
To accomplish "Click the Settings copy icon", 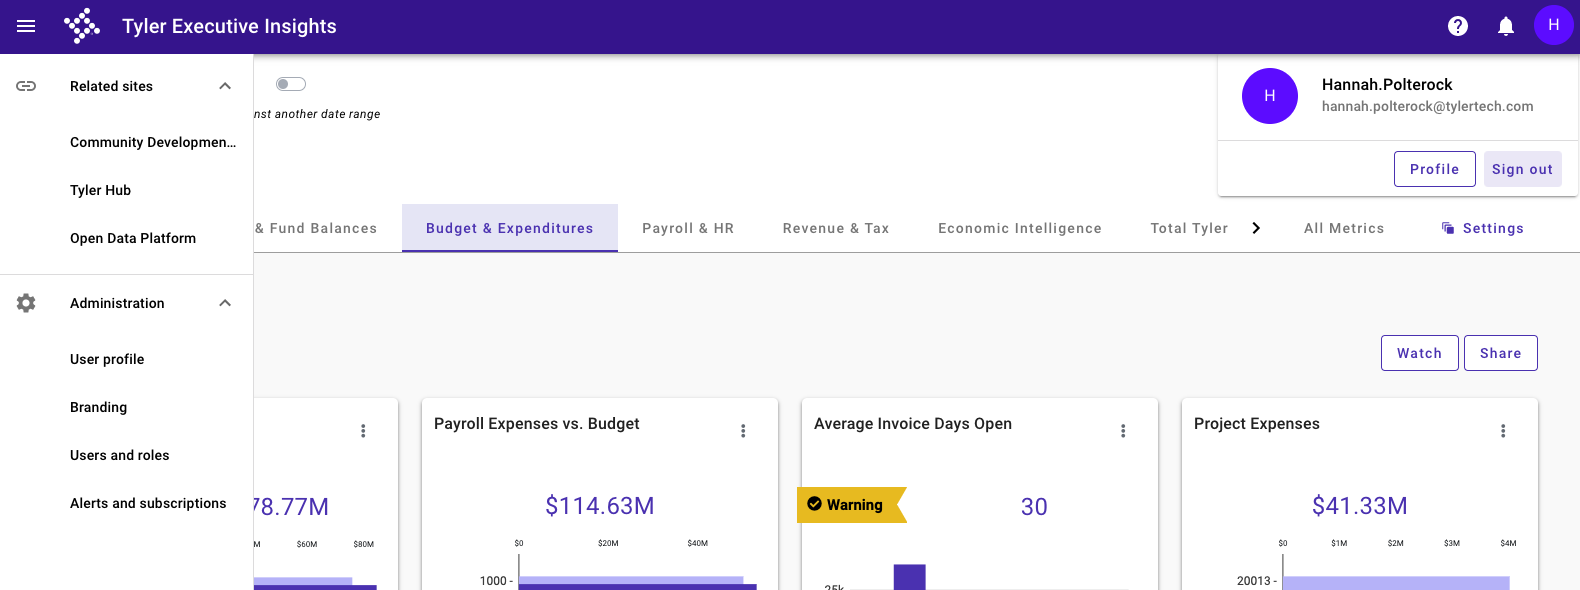I will tap(1448, 228).
